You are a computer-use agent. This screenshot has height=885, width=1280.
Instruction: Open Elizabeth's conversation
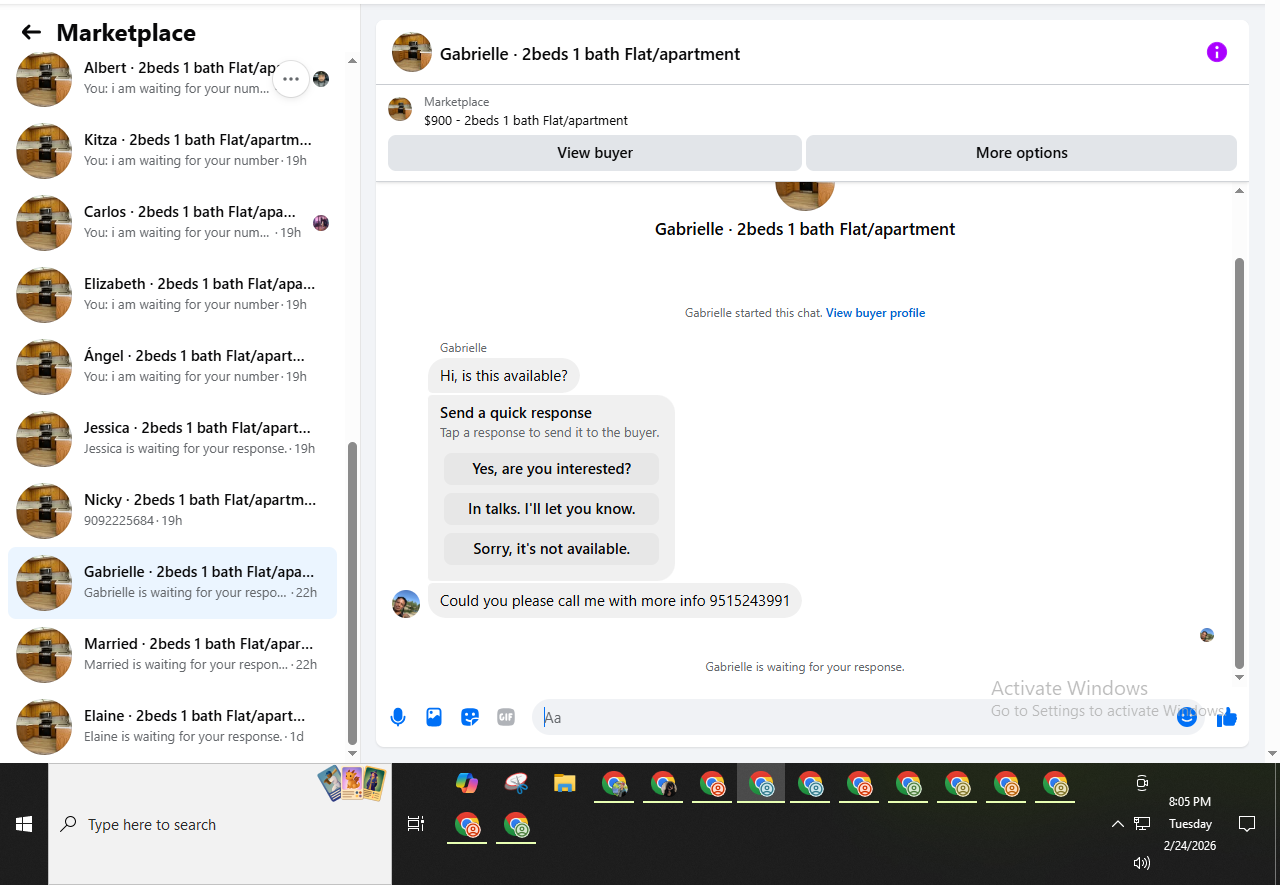point(172,295)
